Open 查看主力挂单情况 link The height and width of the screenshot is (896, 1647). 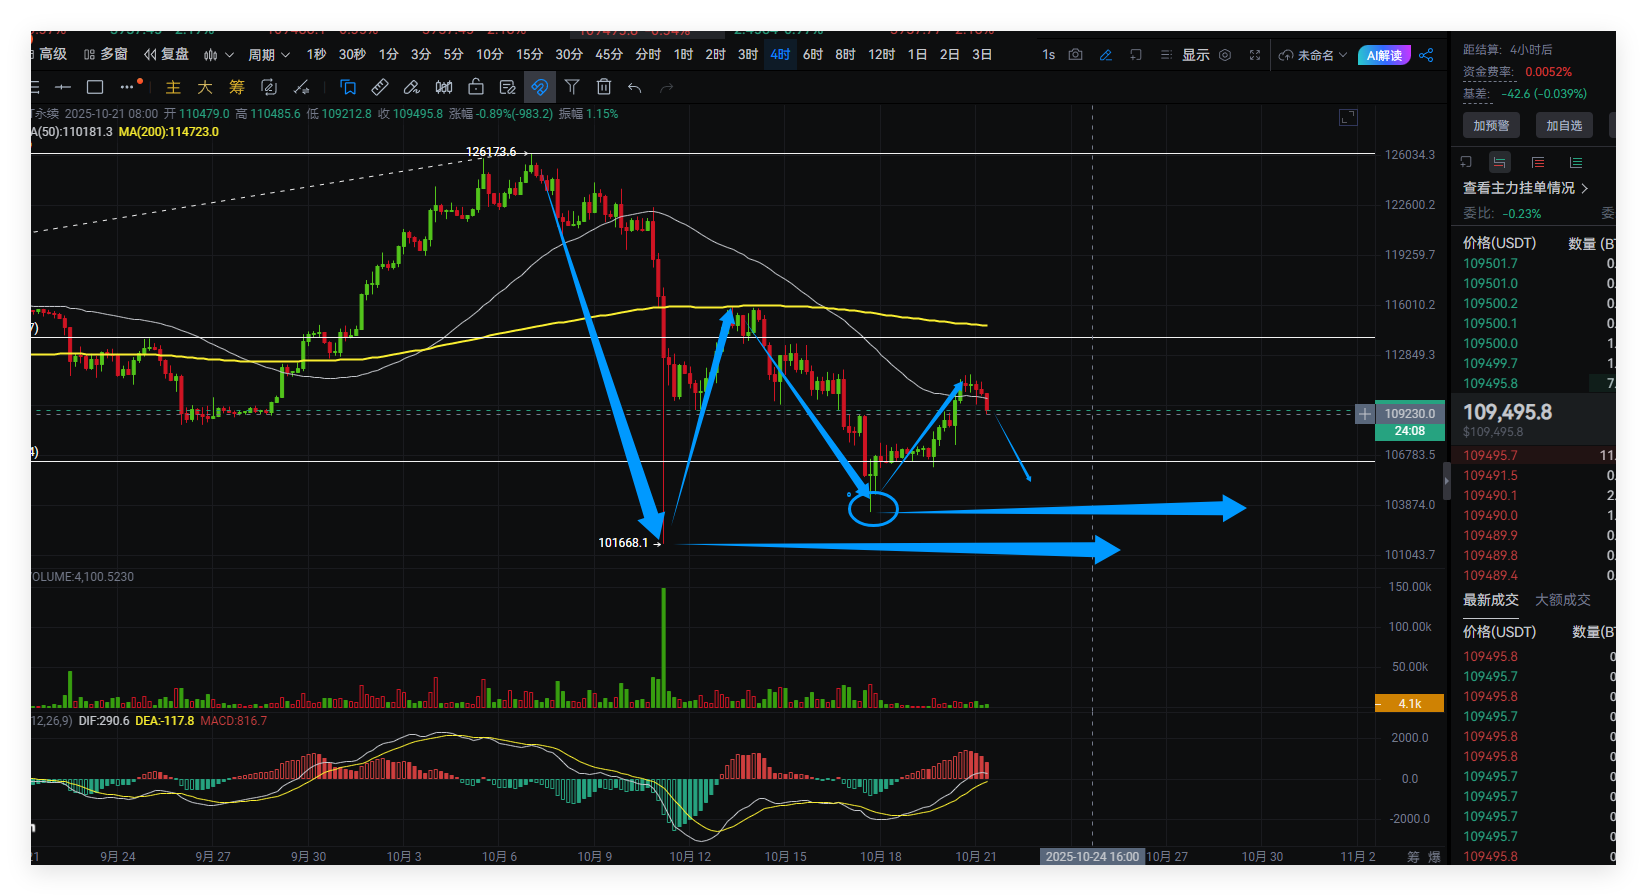tap(1525, 188)
